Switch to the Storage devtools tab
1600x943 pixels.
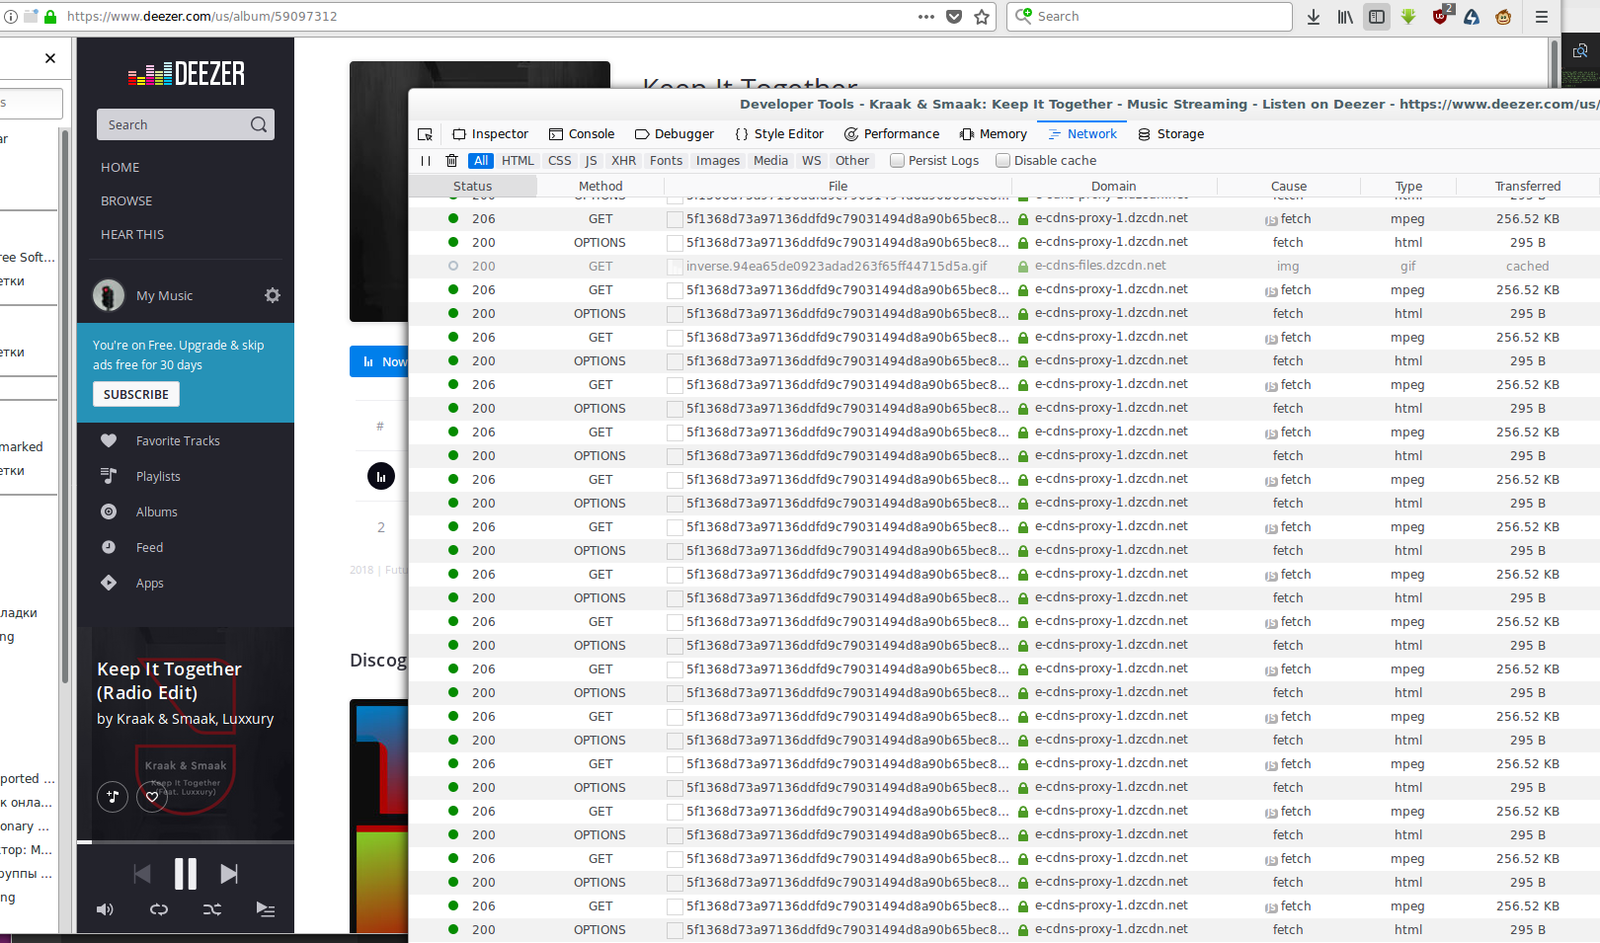pyautogui.click(x=1170, y=134)
